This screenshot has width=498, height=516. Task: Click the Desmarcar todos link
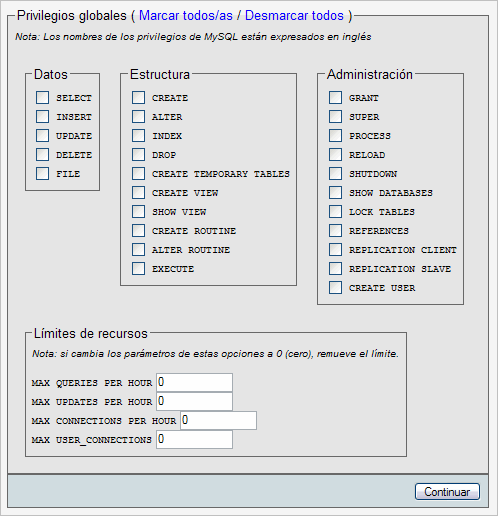click(294, 16)
